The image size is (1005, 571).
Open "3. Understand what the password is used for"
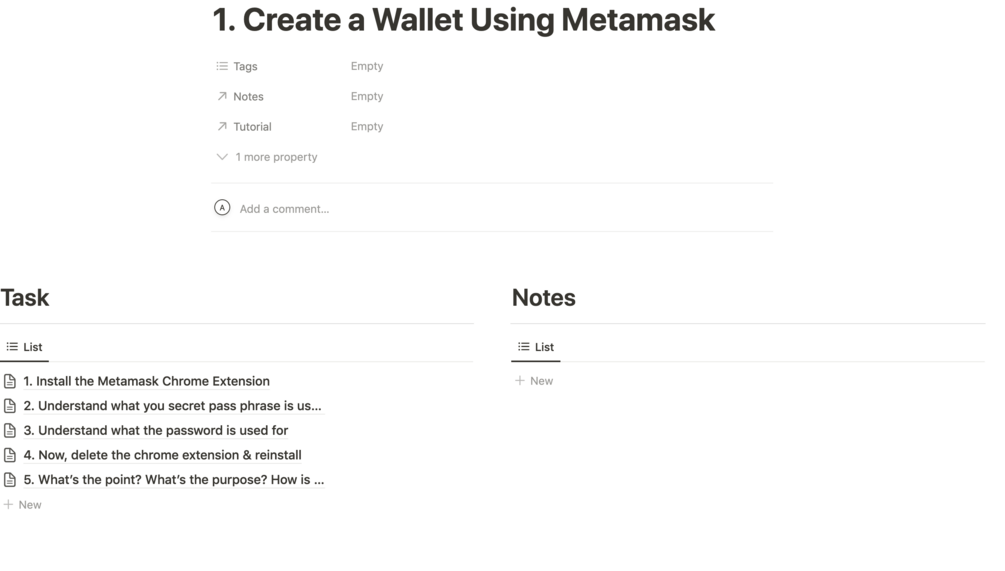point(155,431)
